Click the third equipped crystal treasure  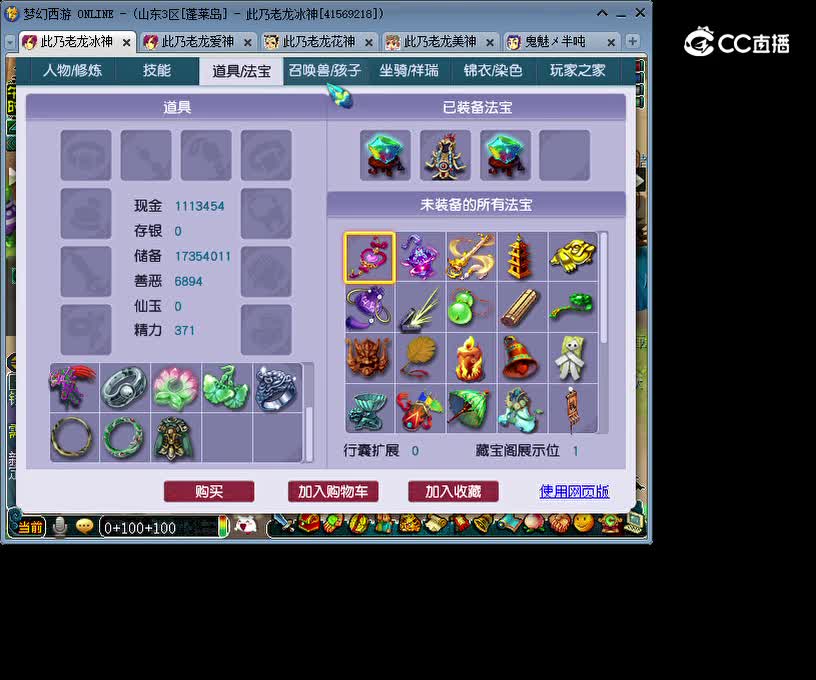505,156
